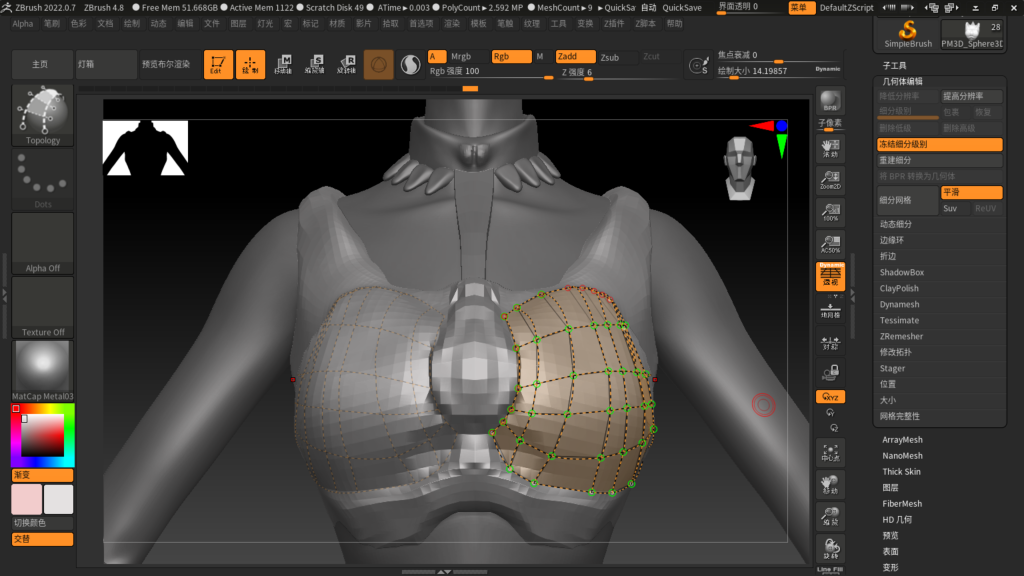The image size is (1024, 576).
Task: Click the Rotate view icon in right shelf
Action: click(830, 549)
